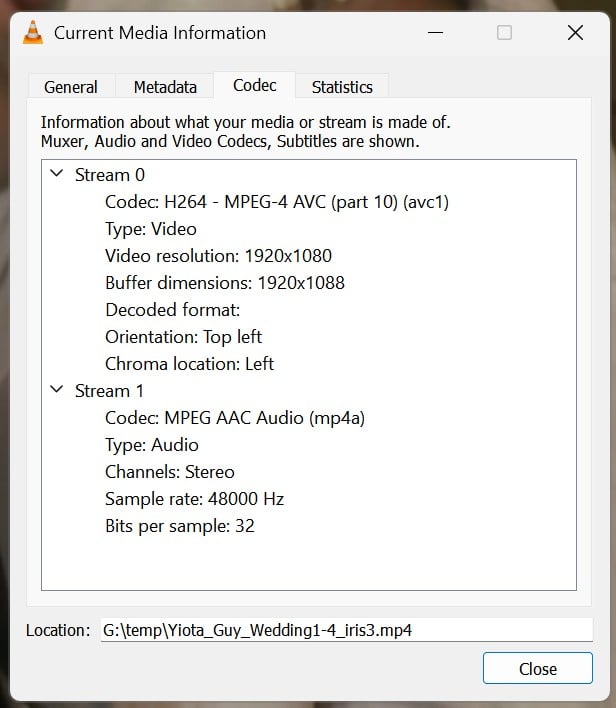Select the H264 video codec row

click(276, 202)
